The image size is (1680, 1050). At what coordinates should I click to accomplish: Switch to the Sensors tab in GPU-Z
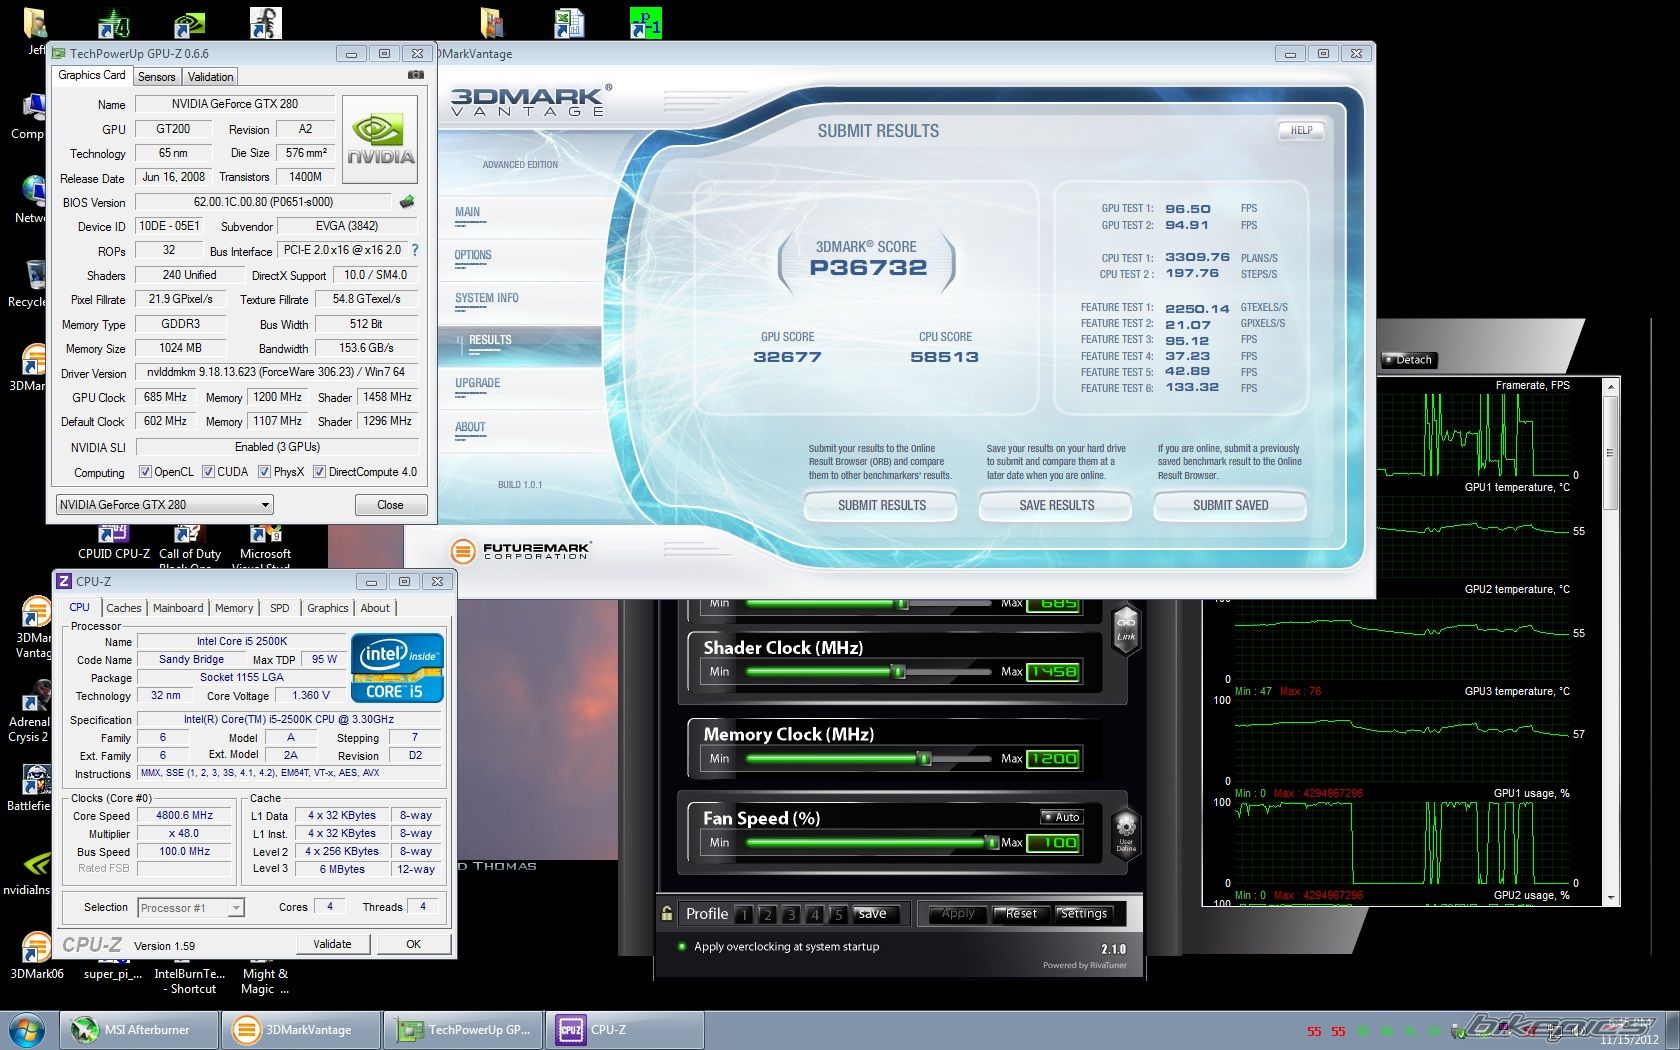pyautogui.click(x=157, y=77)
